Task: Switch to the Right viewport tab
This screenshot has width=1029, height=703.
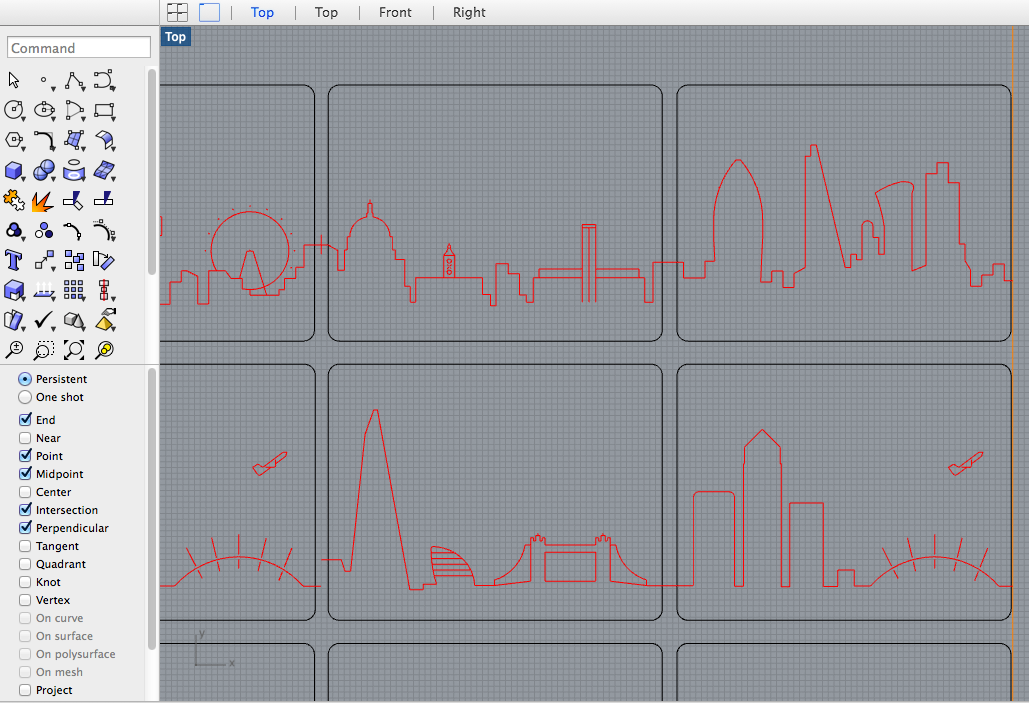Action: (469, 12)
